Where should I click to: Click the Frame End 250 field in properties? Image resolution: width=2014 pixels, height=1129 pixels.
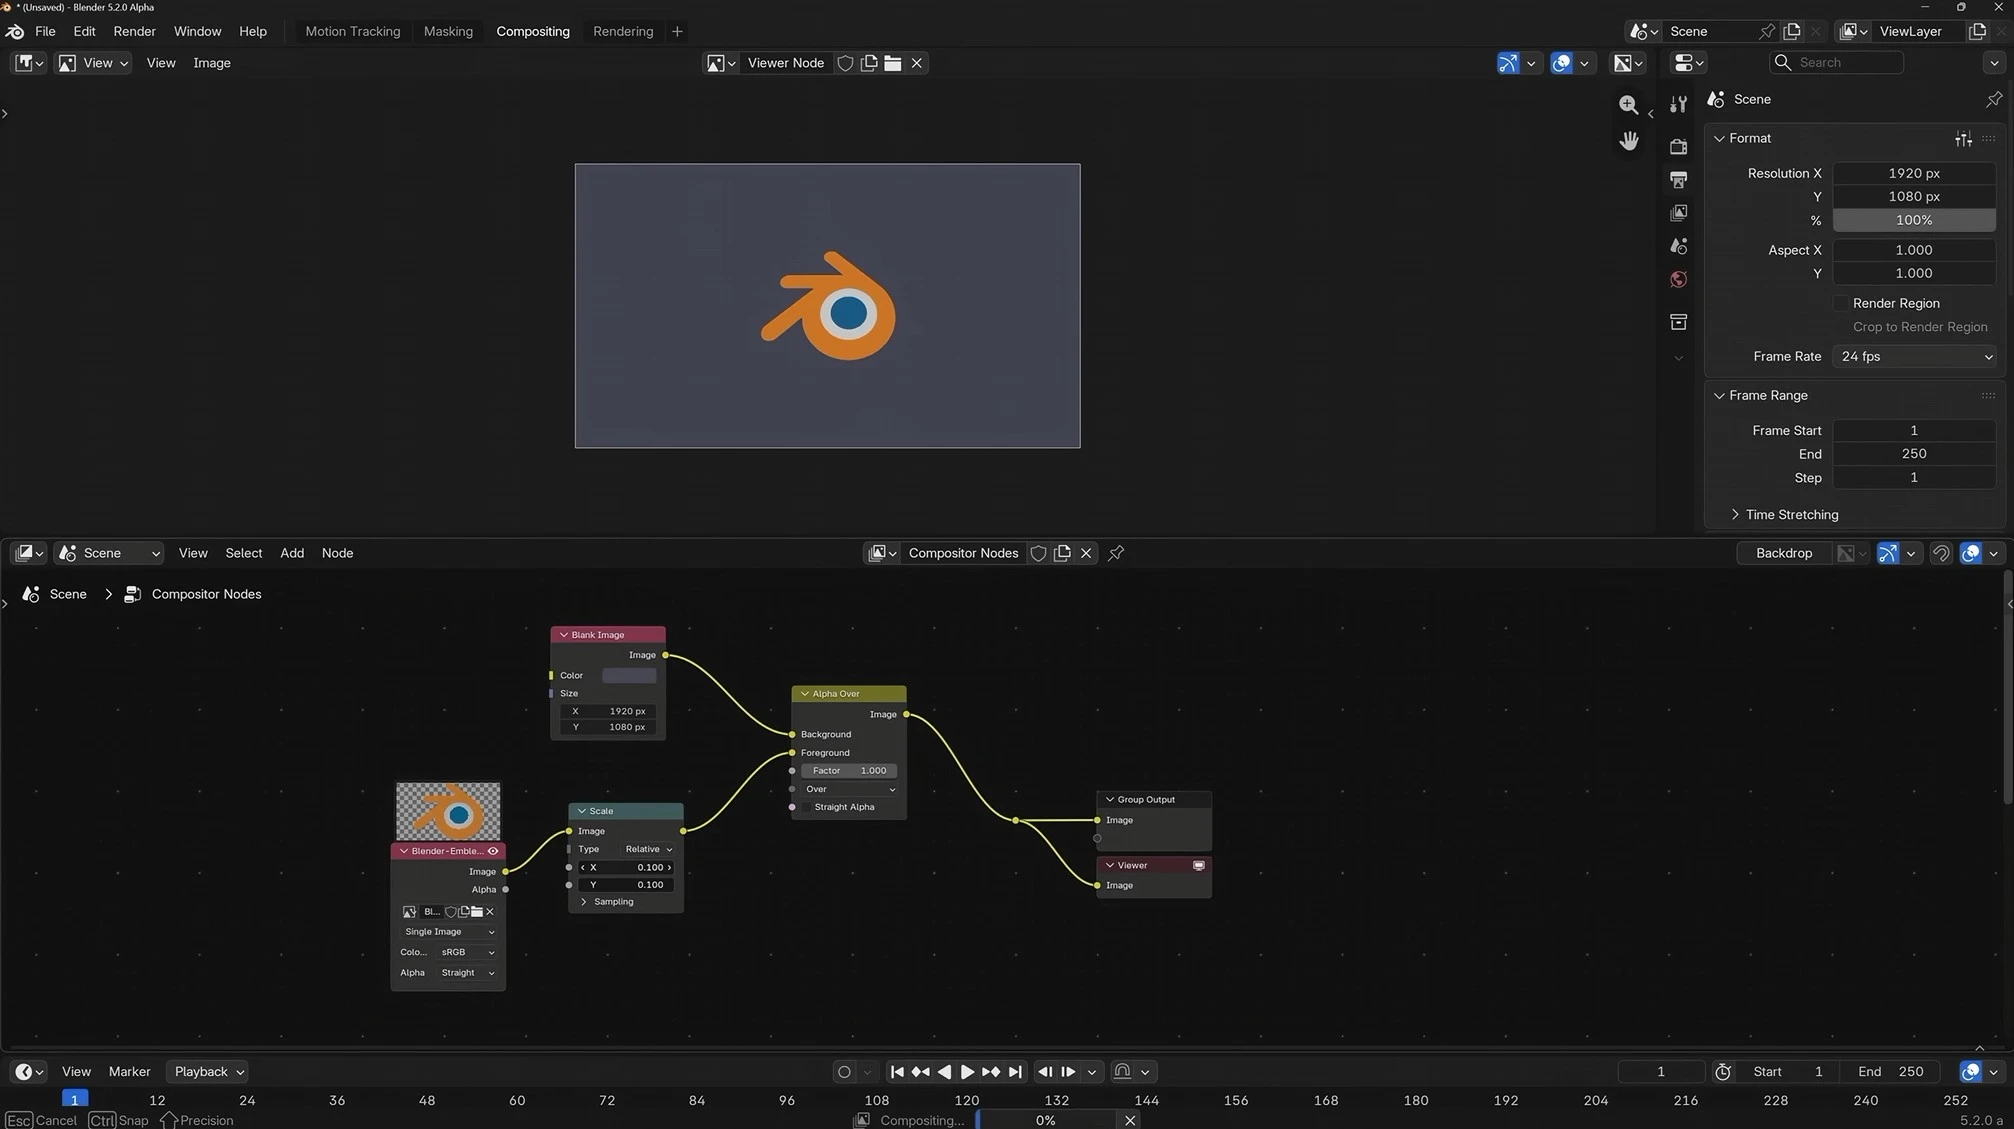point(1914,454)
